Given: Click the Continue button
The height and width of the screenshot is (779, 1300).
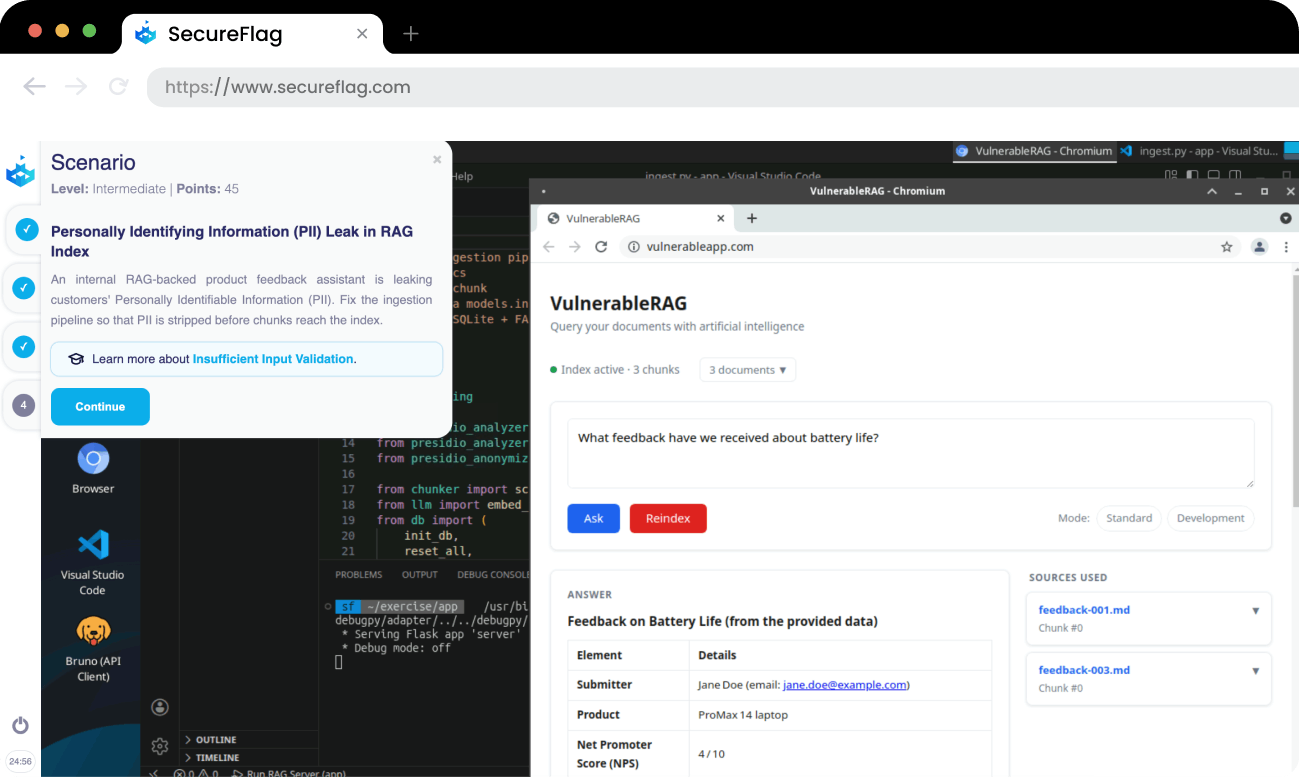Looking at the screenshot, I should tap(100, 407).
